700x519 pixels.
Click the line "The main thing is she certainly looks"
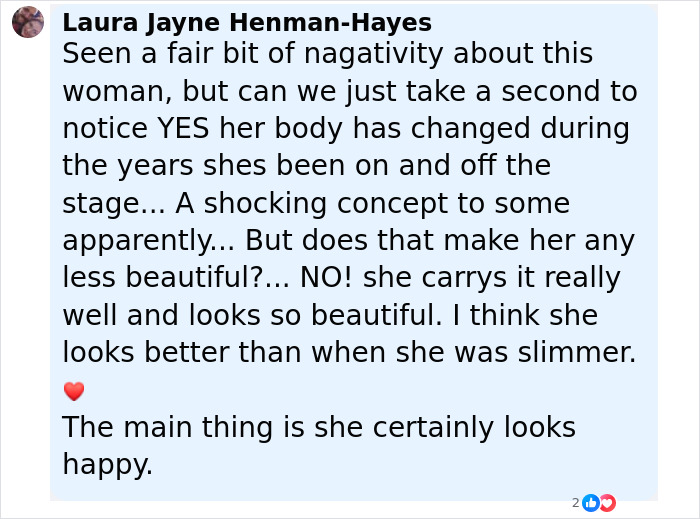[318, 427]
